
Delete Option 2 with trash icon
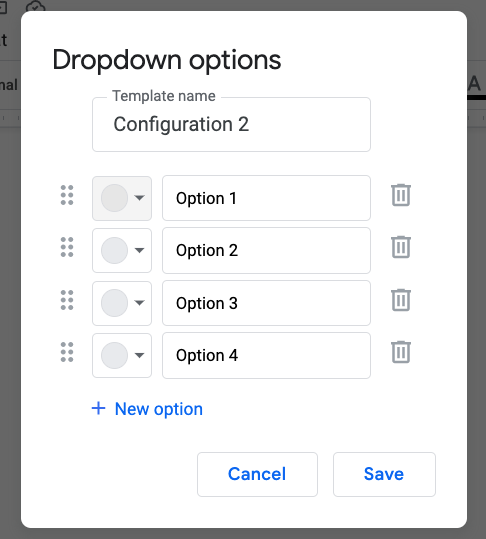point(401,247)
